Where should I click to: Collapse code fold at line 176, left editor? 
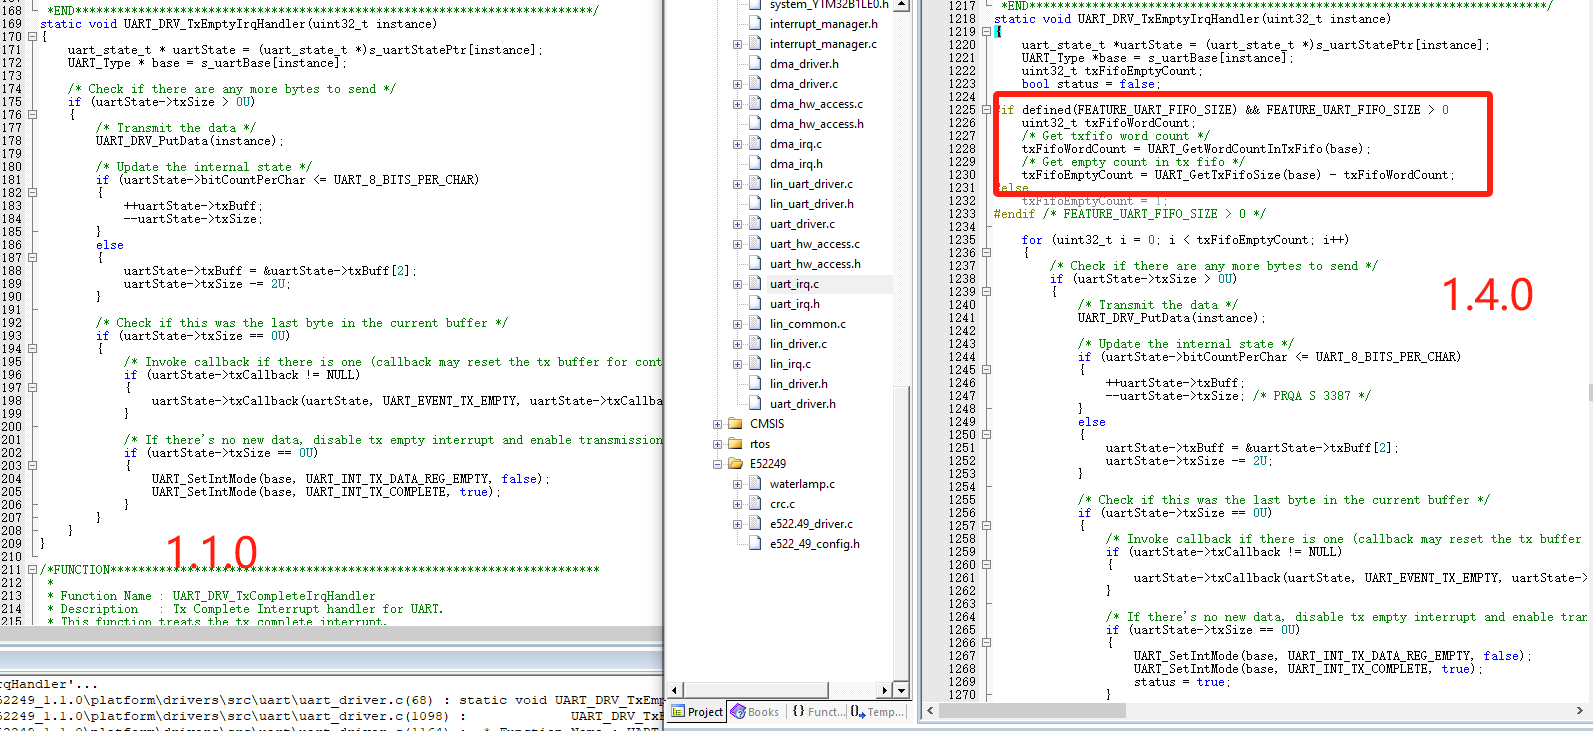(32, 115)
